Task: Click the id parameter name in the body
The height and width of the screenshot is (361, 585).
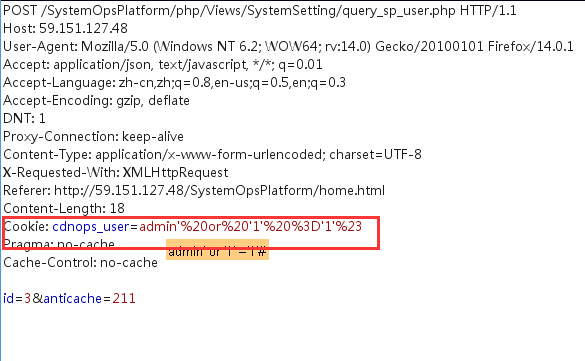Action: coord(8,298)
